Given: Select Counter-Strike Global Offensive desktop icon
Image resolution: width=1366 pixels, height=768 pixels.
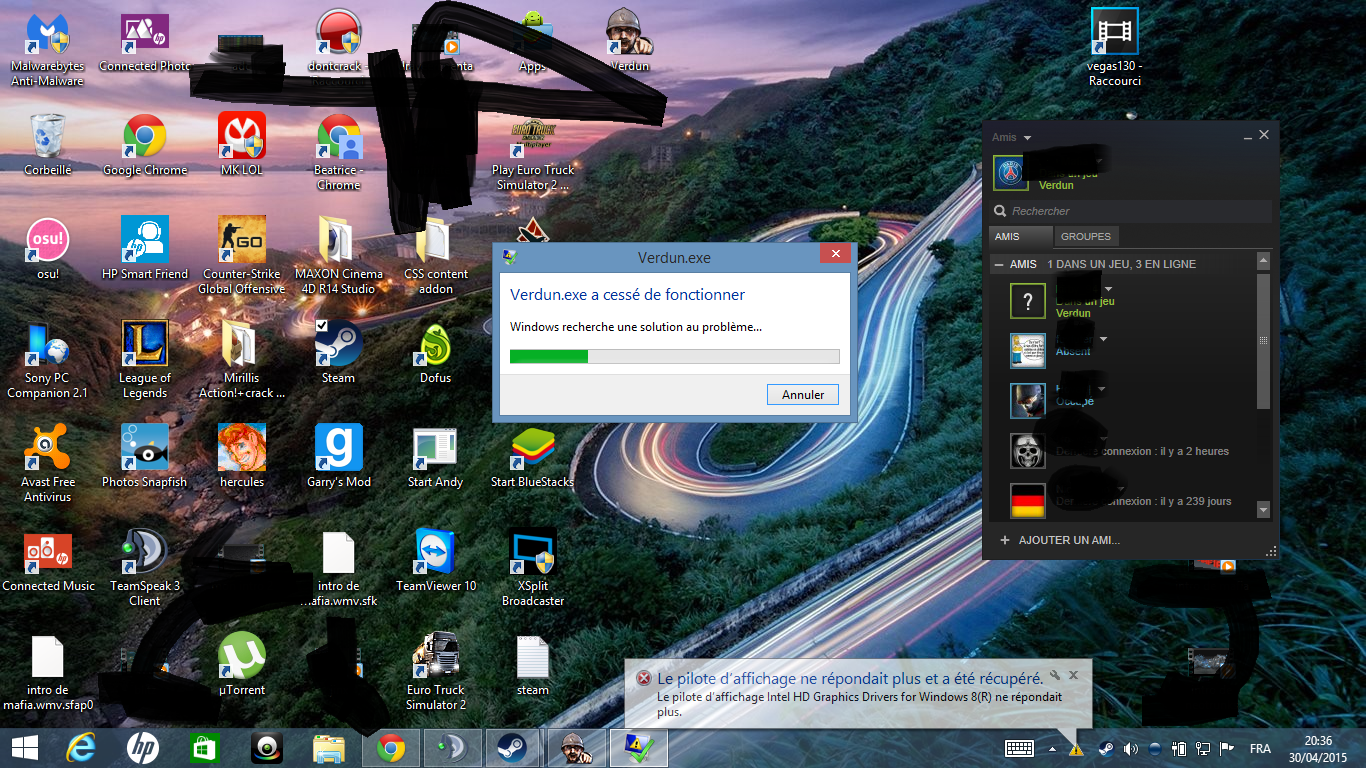Looking at the screenshot, I should click(242, 256).
